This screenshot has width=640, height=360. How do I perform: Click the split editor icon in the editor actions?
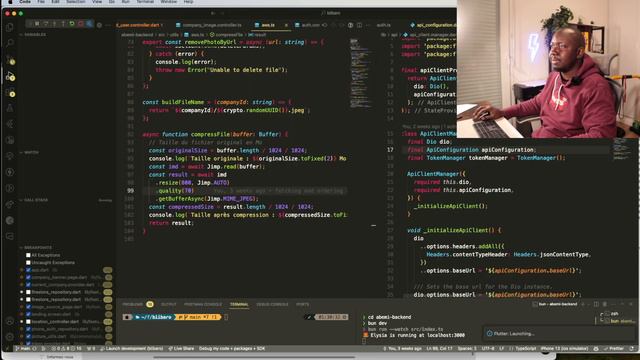coord(359,25)
